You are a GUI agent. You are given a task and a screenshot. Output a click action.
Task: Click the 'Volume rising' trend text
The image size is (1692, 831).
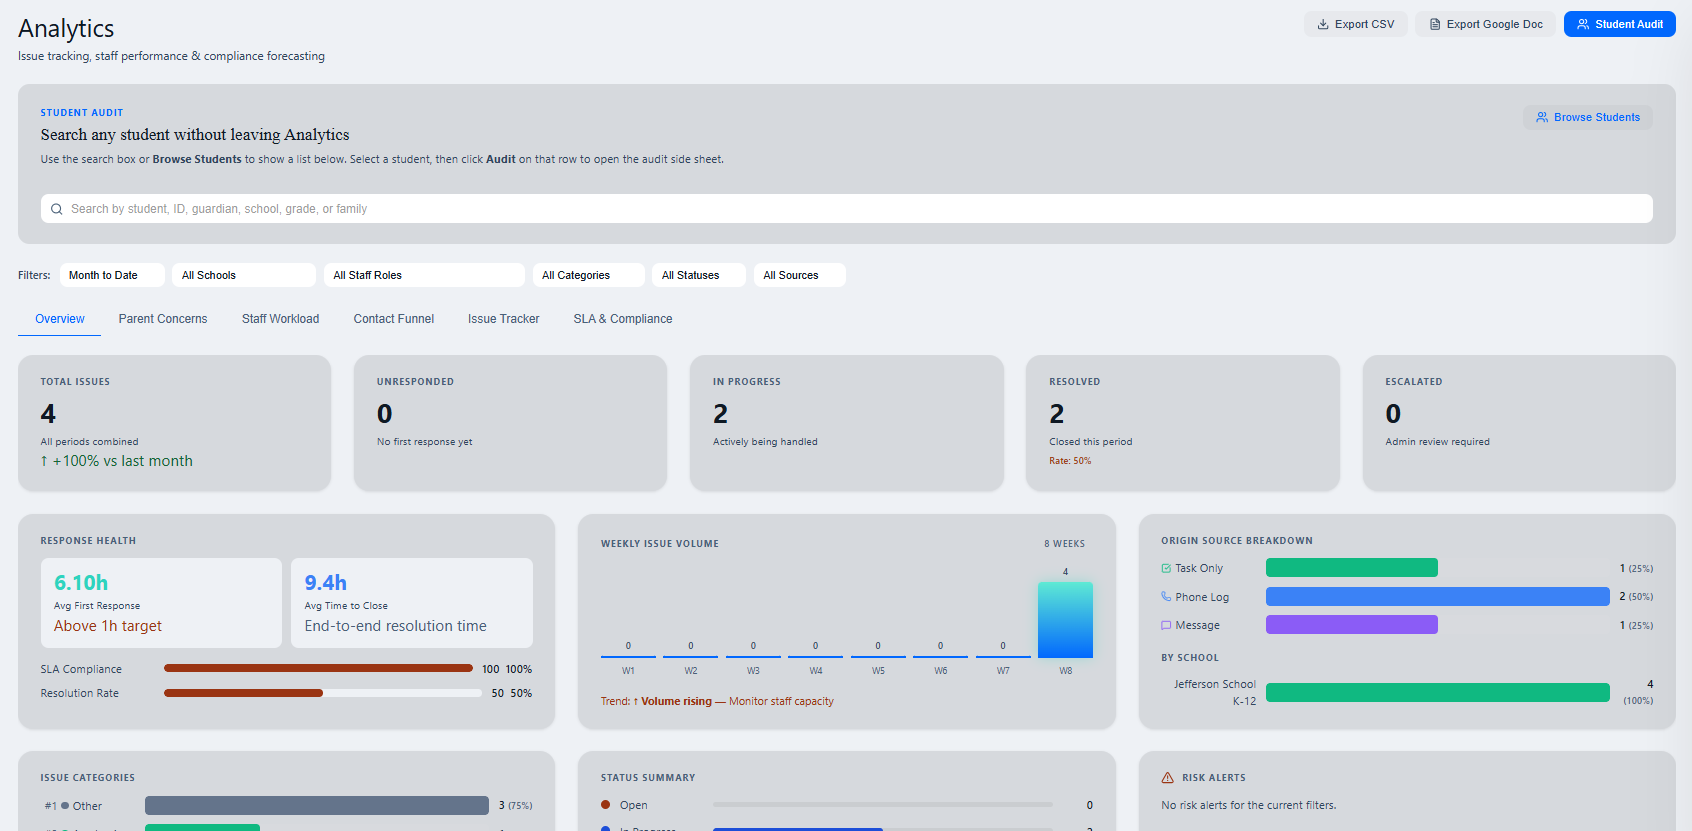(676, 701)
